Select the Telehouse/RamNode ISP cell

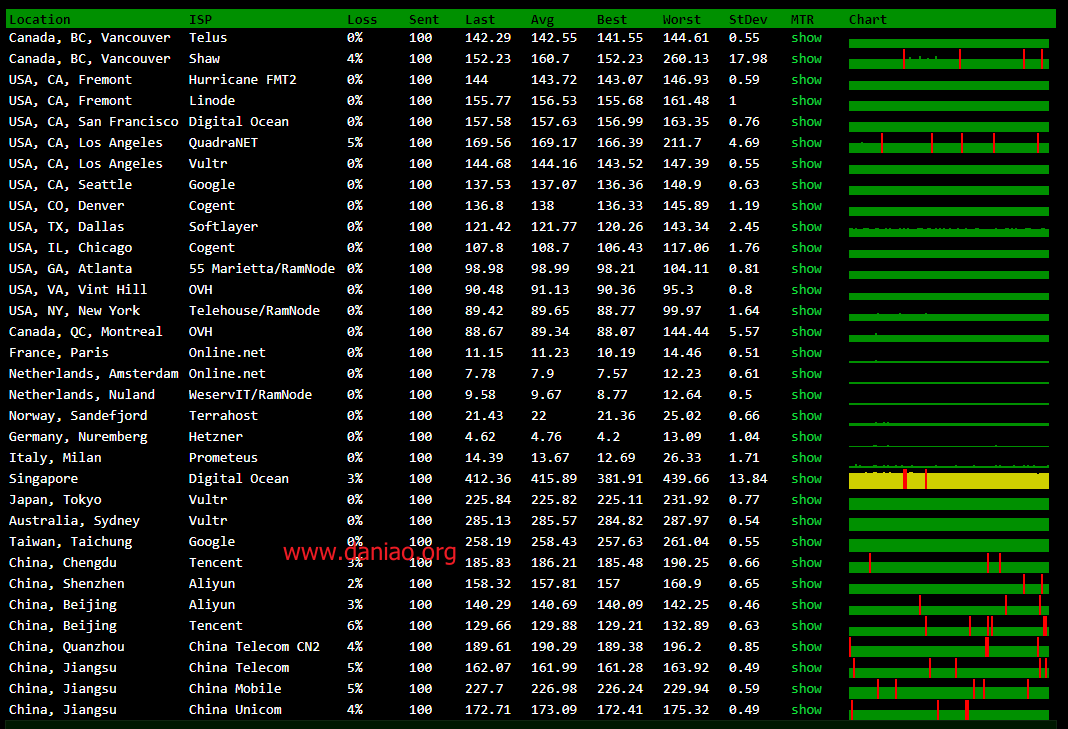(254, 311)
